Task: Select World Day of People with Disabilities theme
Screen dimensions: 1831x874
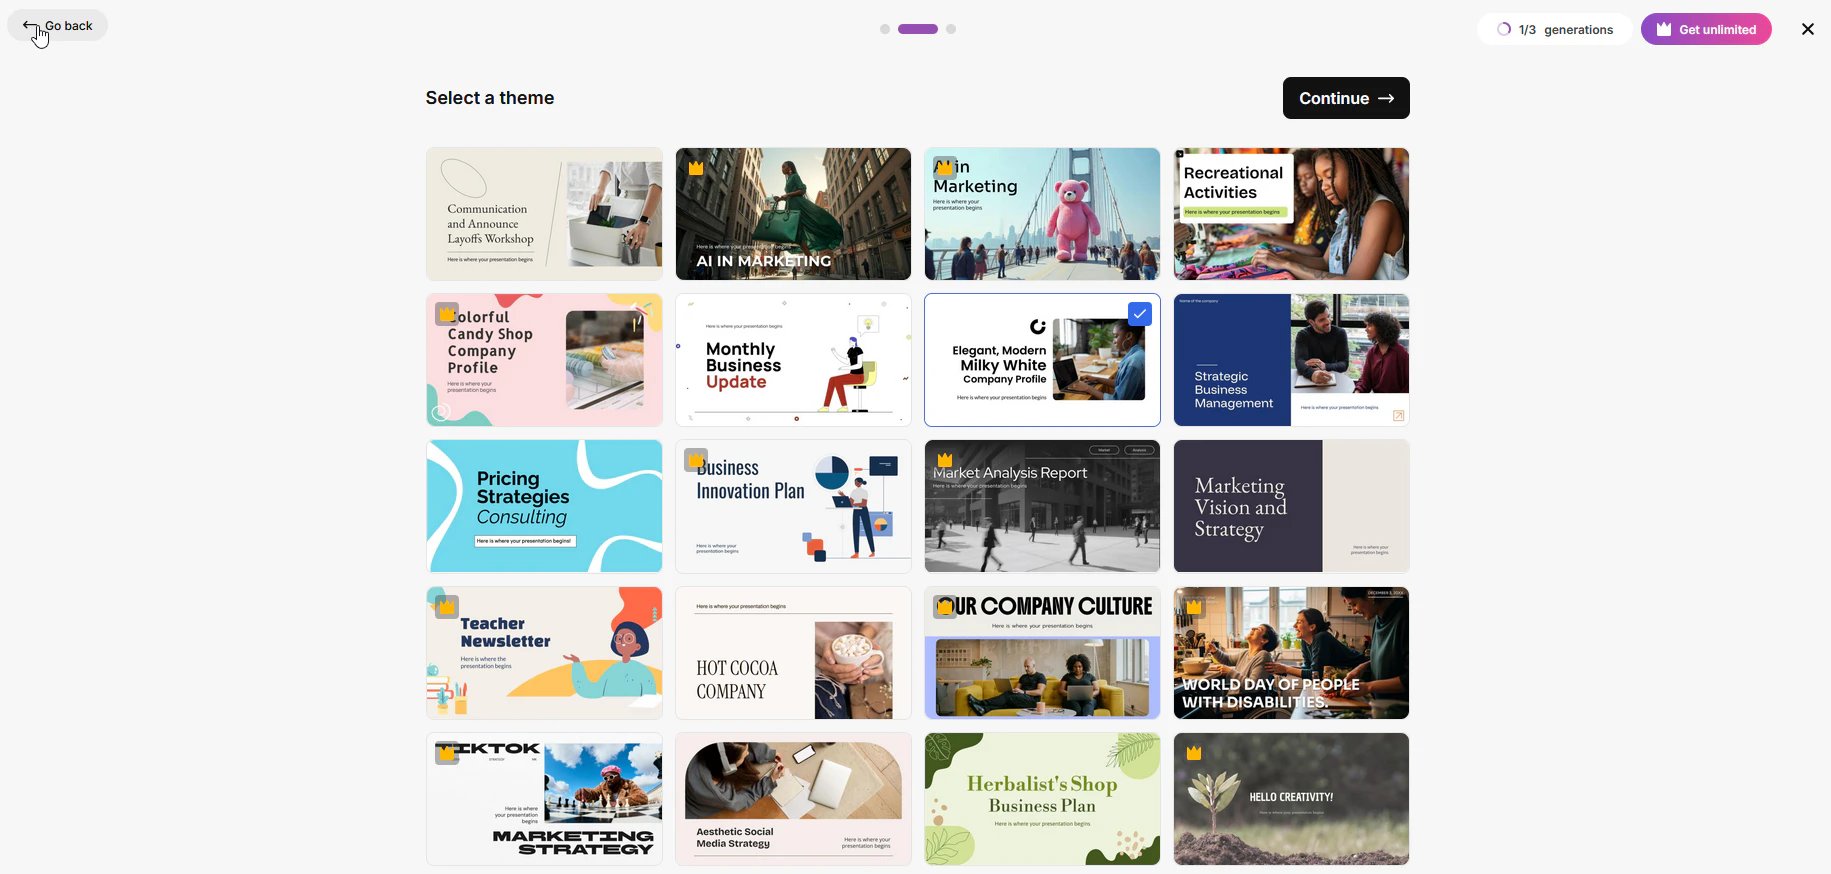Action: coord(1291,653)
